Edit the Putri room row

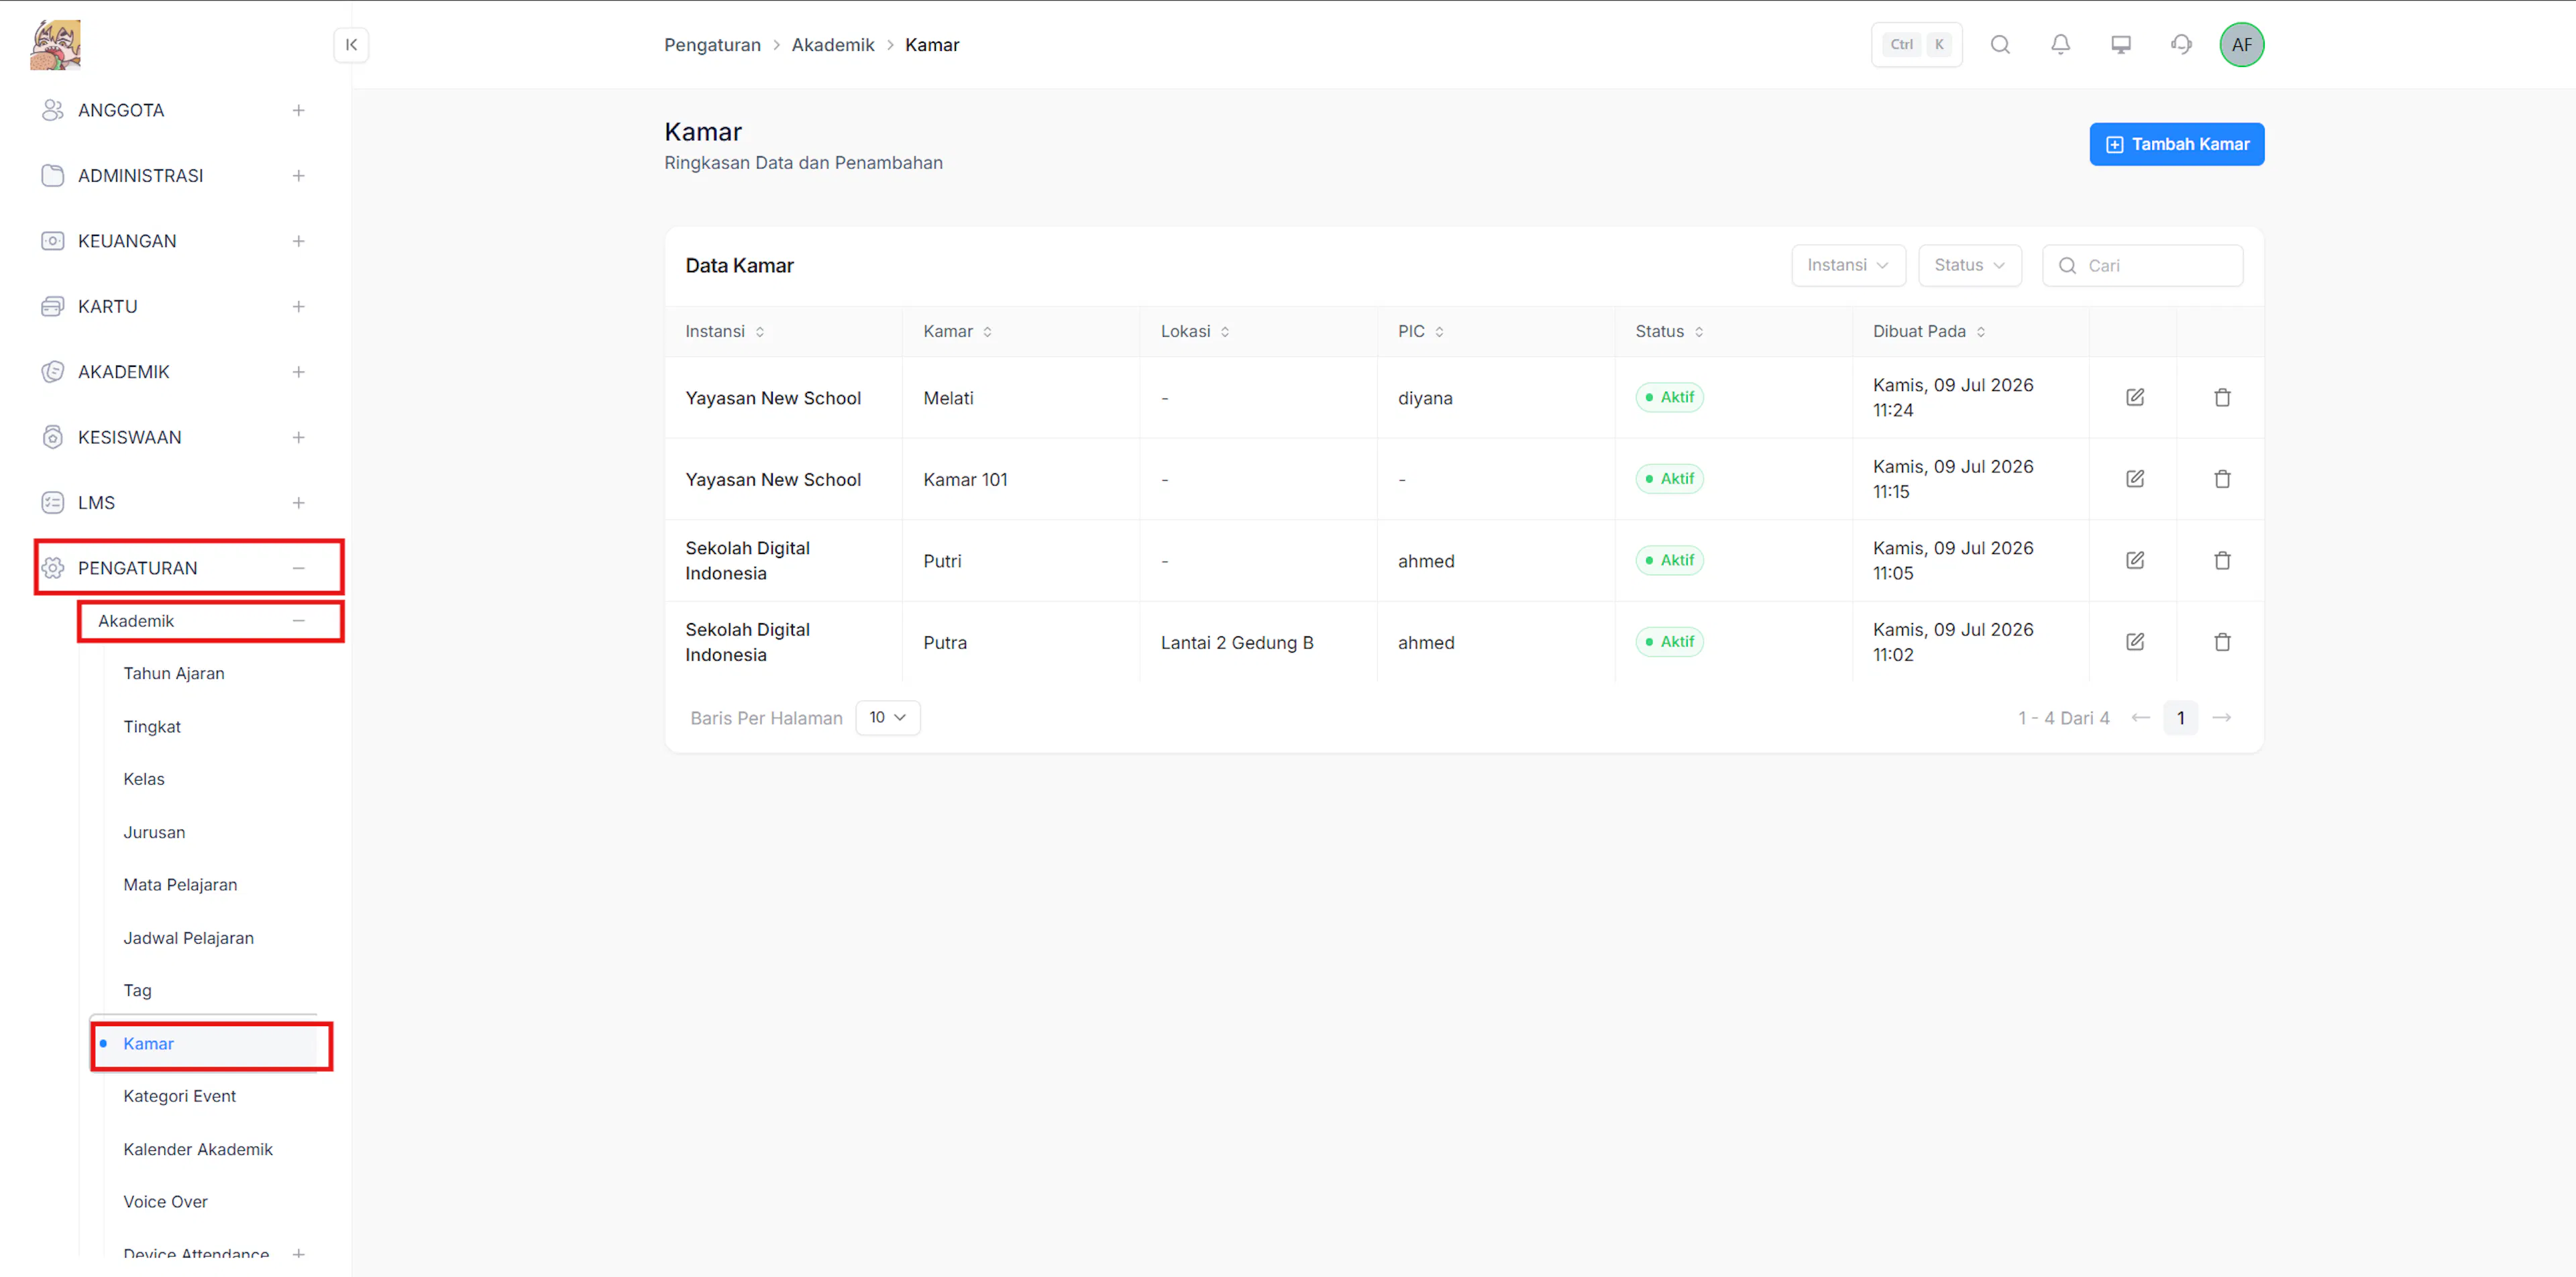(x=2135, y=560)
